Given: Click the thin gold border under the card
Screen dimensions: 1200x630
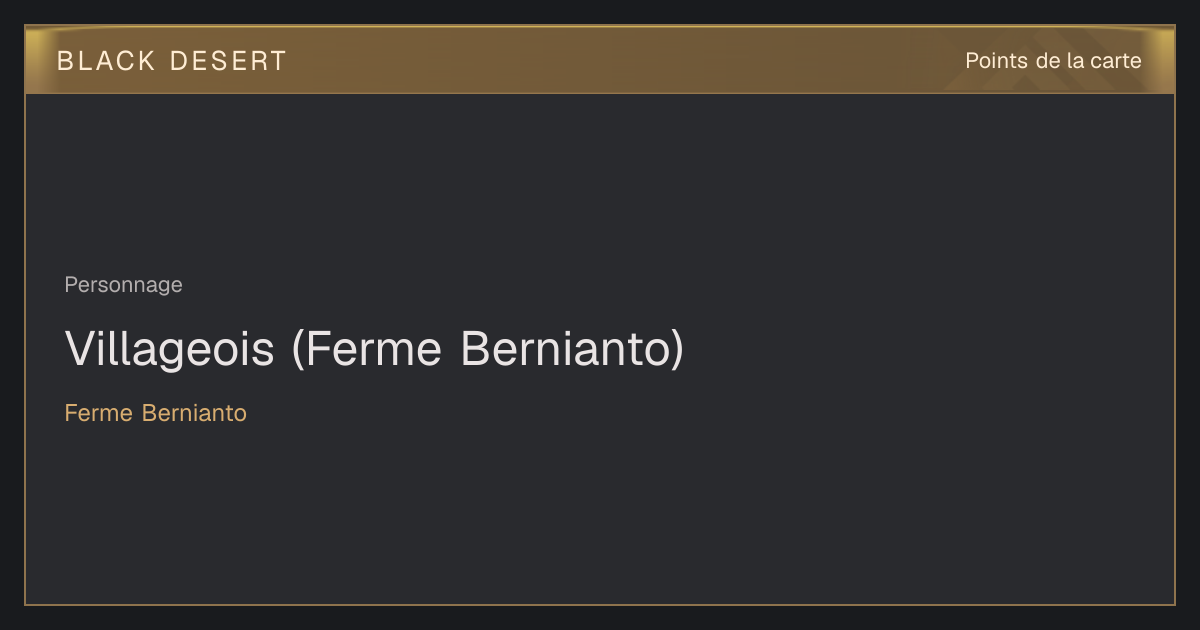Looking at the screenshot, I should click(600, 604).
